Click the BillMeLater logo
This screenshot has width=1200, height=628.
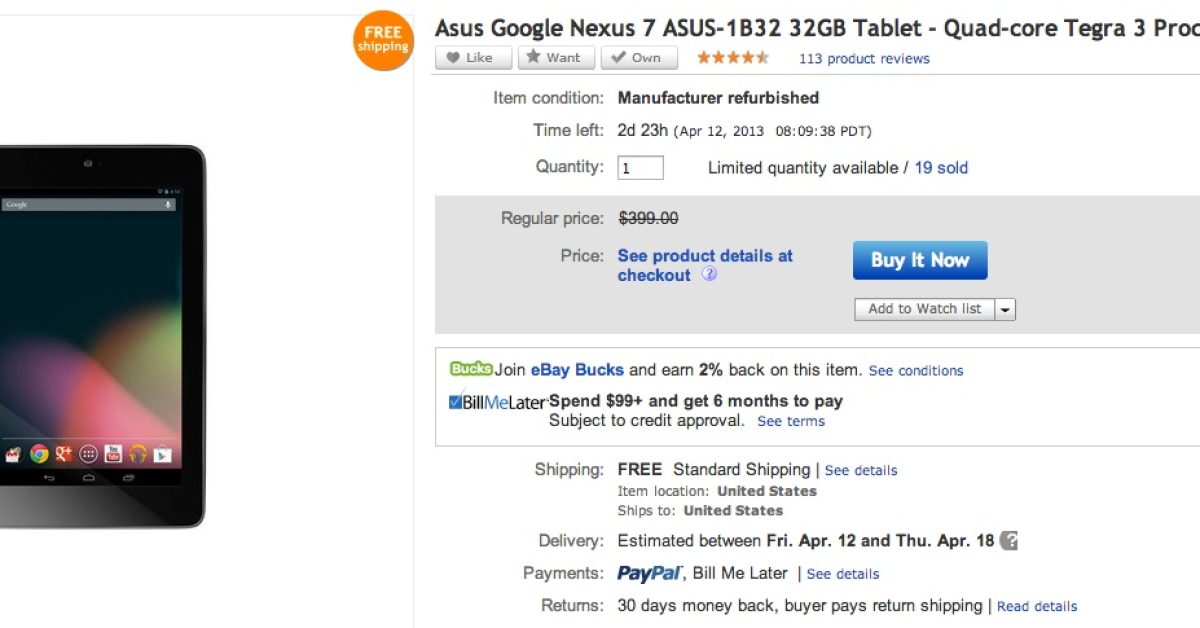tap(497, 402)
